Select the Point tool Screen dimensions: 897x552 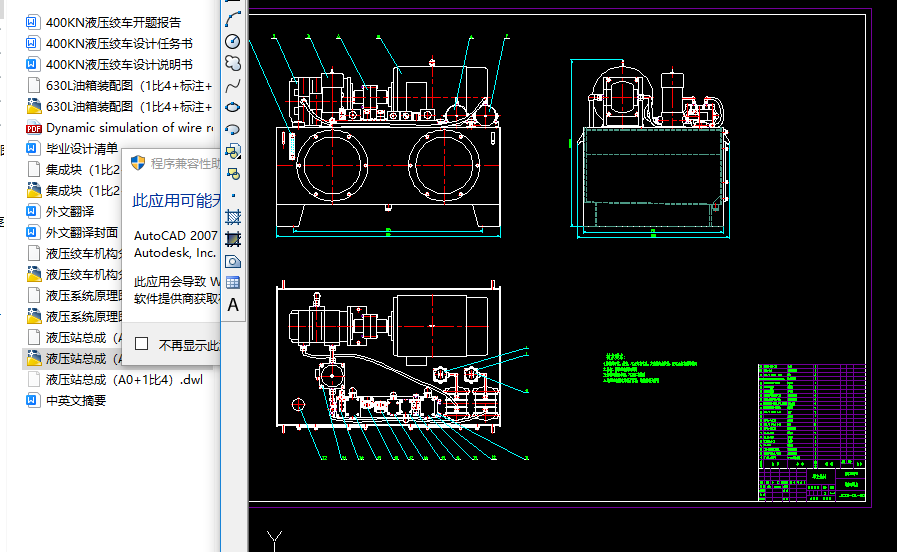click(x=233, y=195)
